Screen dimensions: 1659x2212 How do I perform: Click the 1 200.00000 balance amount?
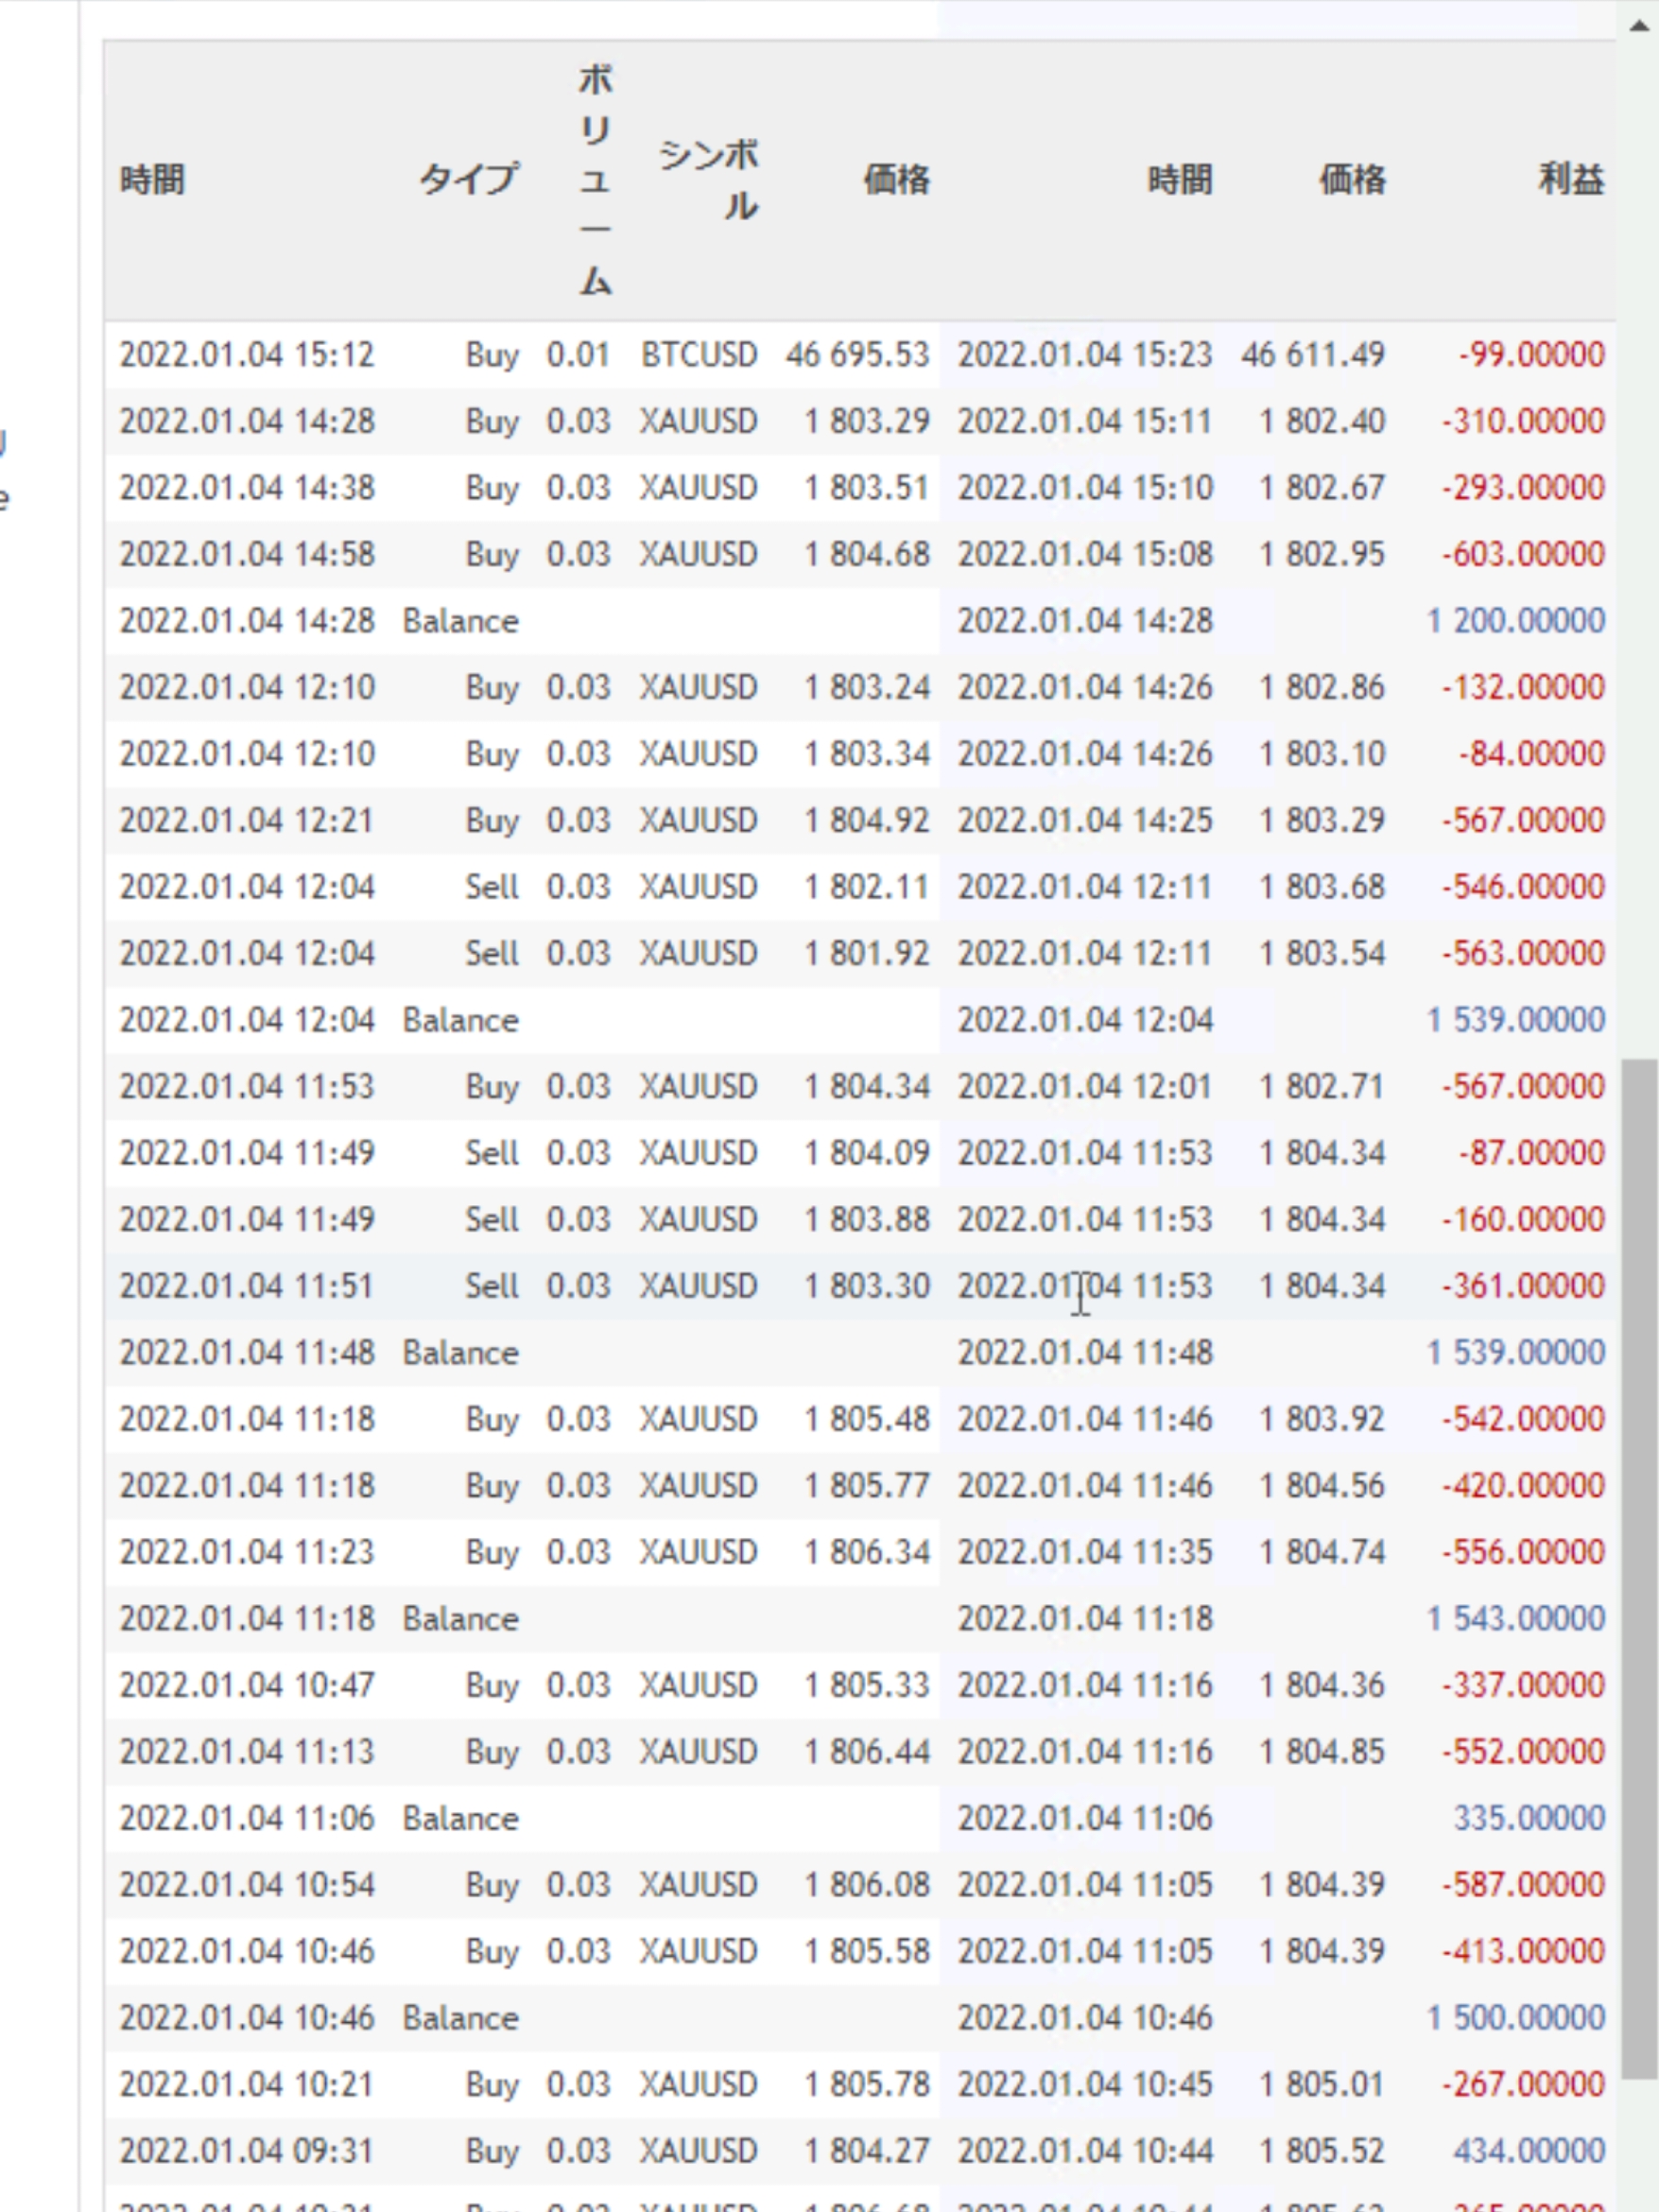pos(1515,621)
